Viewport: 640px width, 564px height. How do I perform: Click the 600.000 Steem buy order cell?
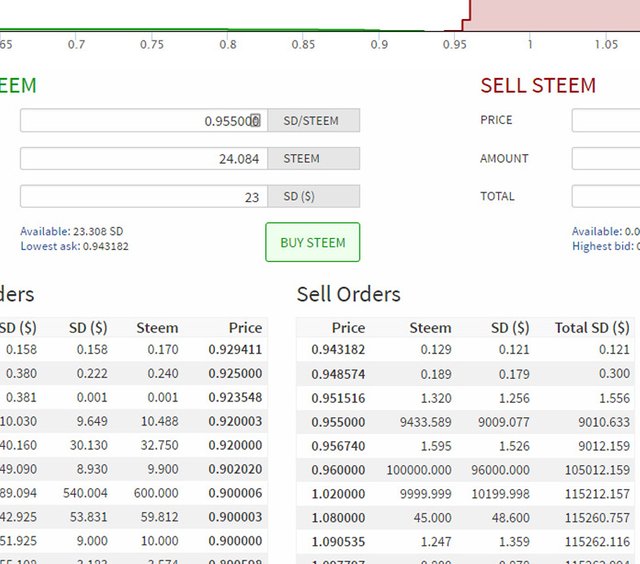tap(156, 493)
